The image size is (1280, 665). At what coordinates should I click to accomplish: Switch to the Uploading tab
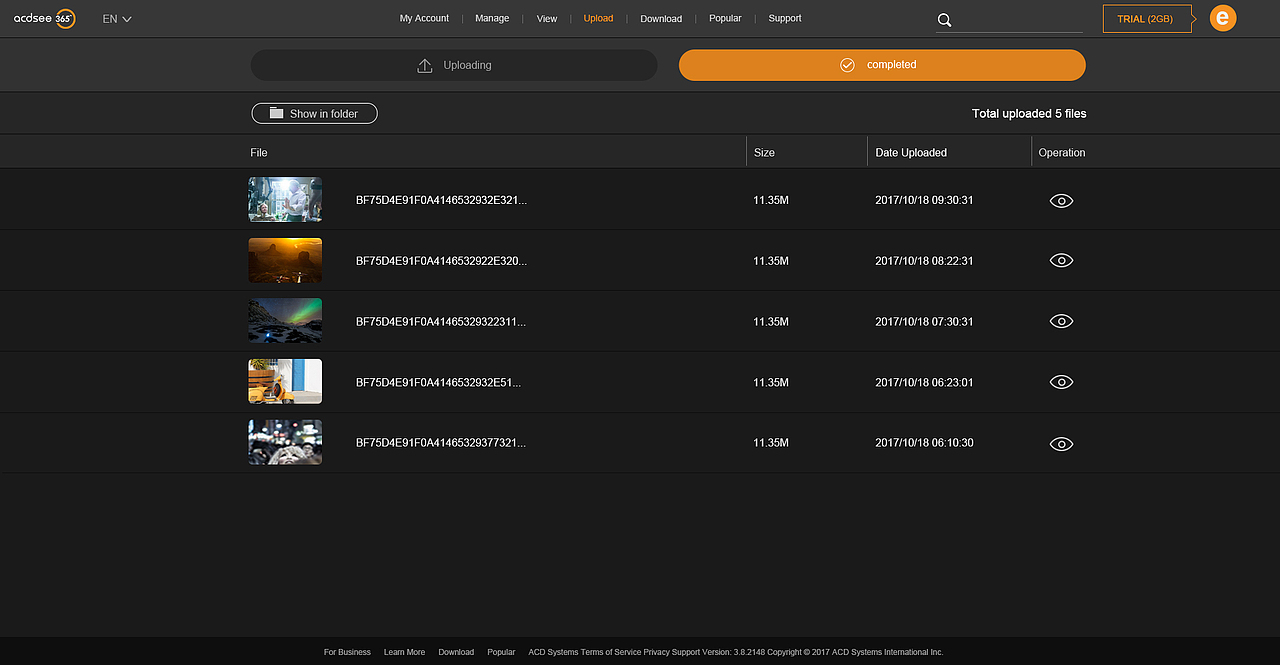[454, 65]
